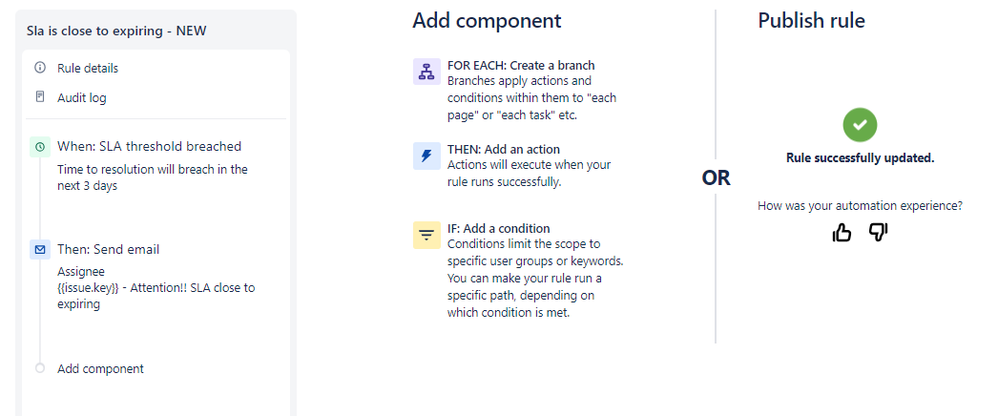Click the Send email envelope icon

pyautogui.click(x=40, y=249)
